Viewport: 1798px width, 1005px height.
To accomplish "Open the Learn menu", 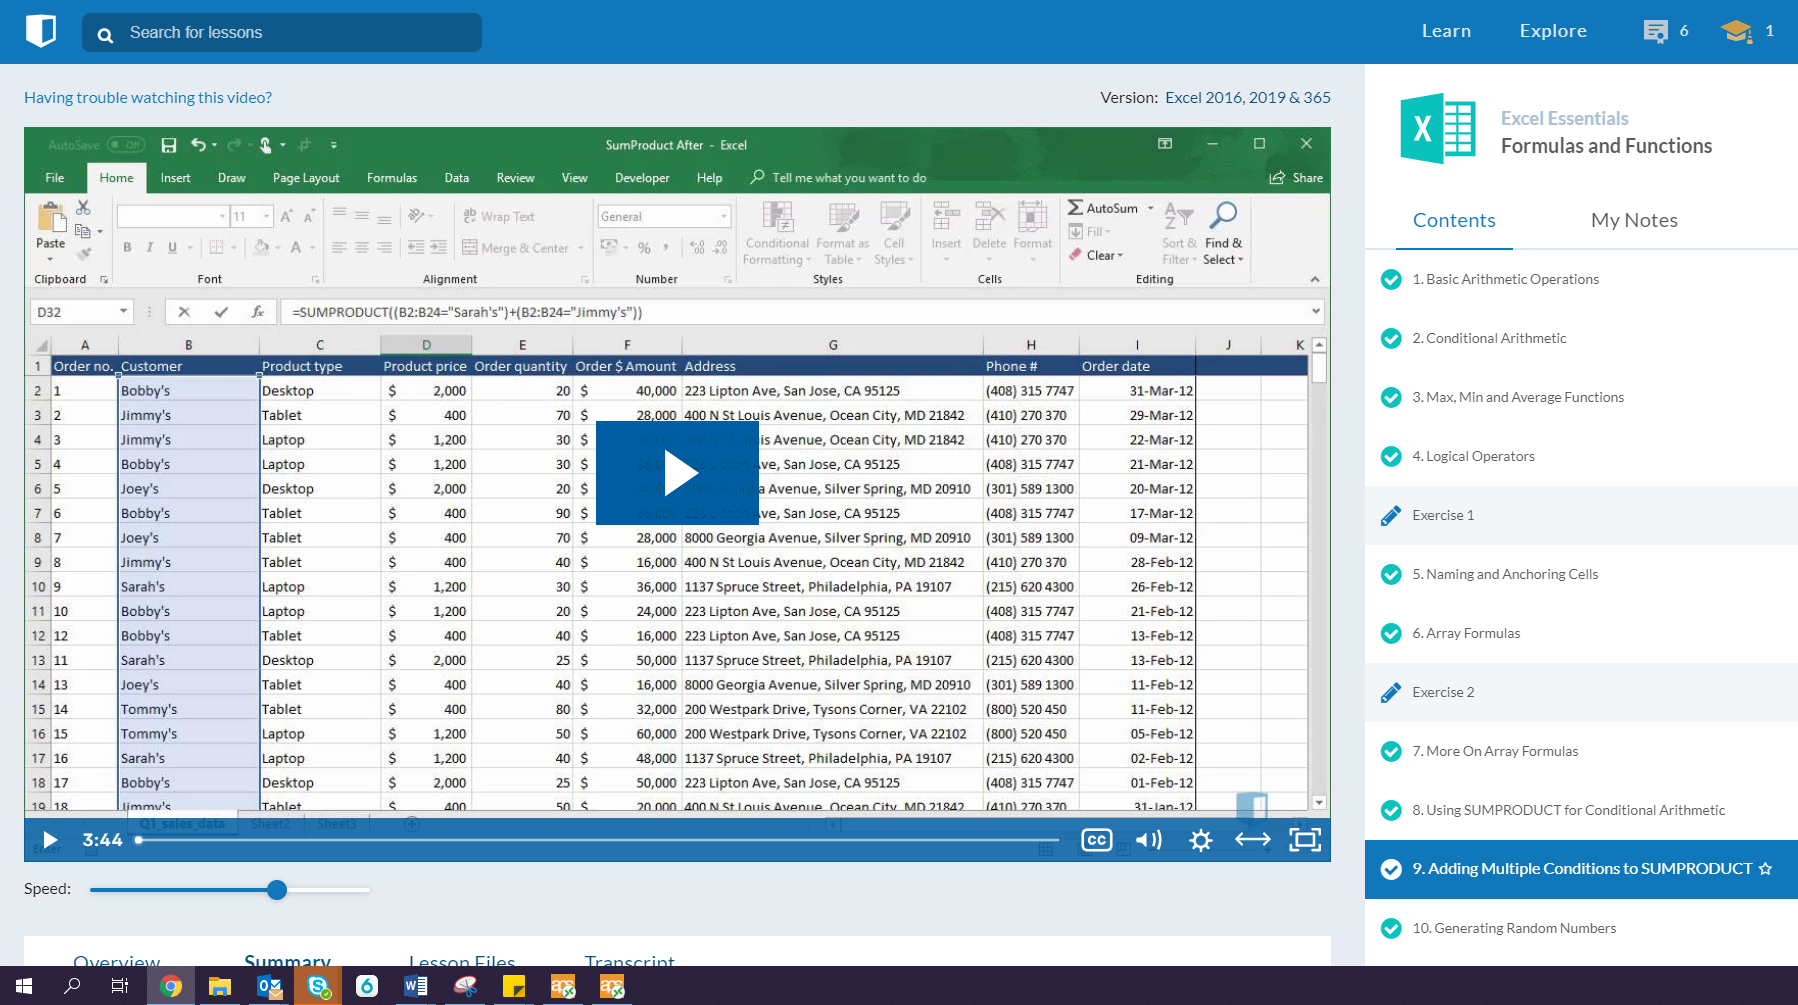I will pyautogui.click(x=1446, y=31).
